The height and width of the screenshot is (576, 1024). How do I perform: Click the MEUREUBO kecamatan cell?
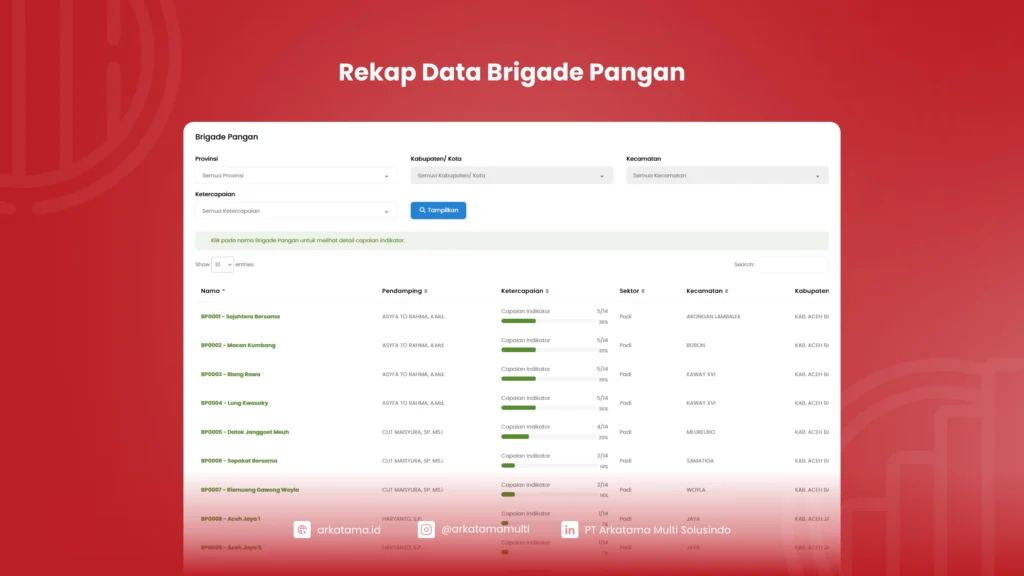tap(701, 432)
